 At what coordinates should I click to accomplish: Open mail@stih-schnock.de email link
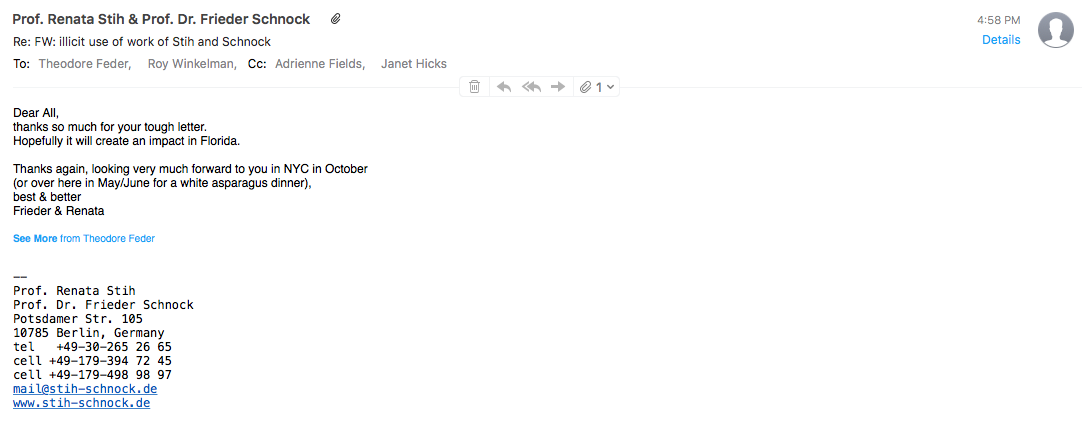(x=85, y=389)
